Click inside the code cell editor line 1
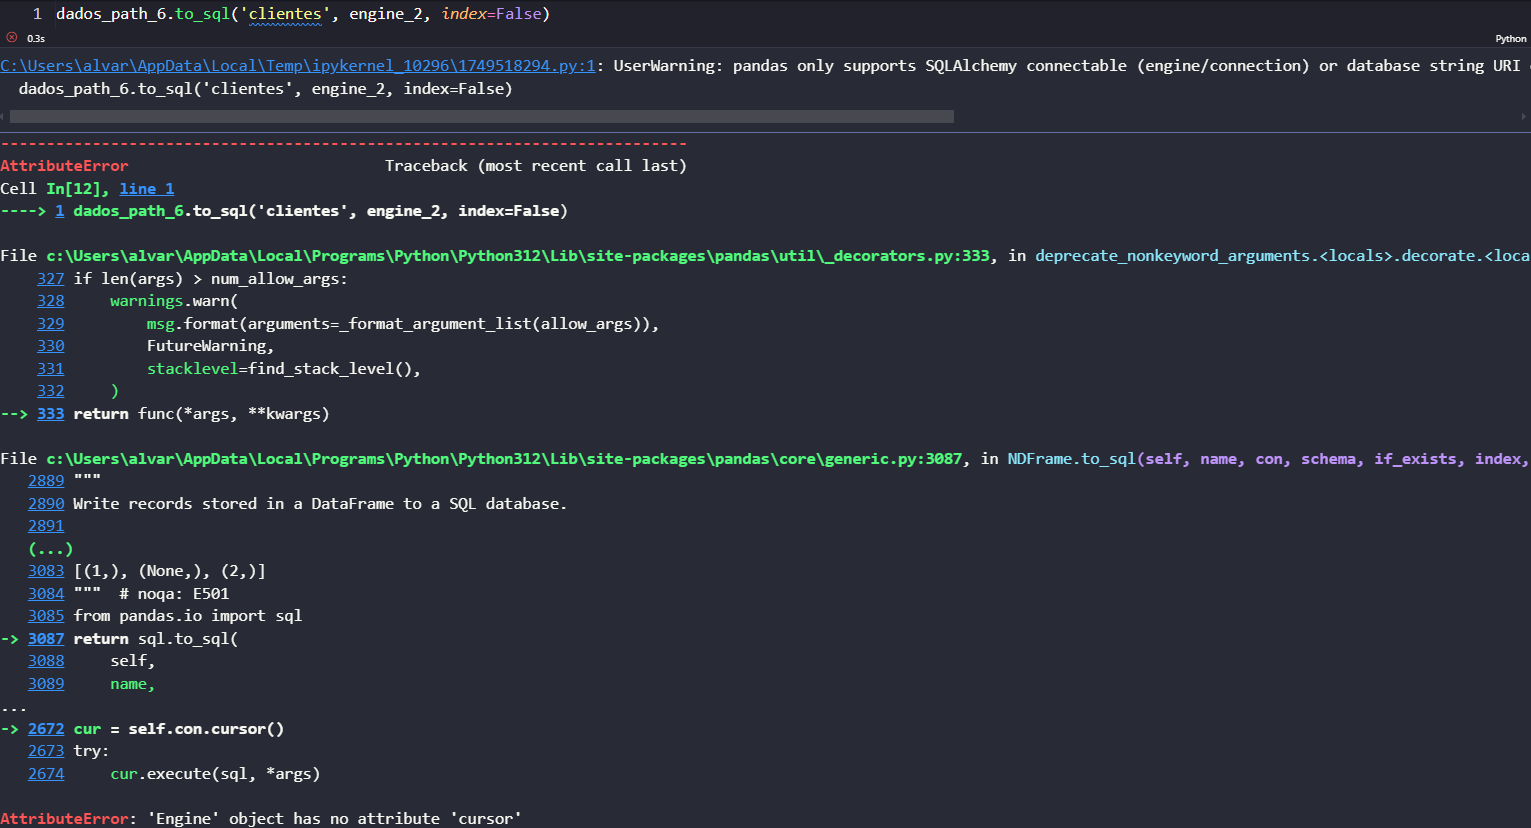The image size is (1531, 828). click(x=303, y=14)
